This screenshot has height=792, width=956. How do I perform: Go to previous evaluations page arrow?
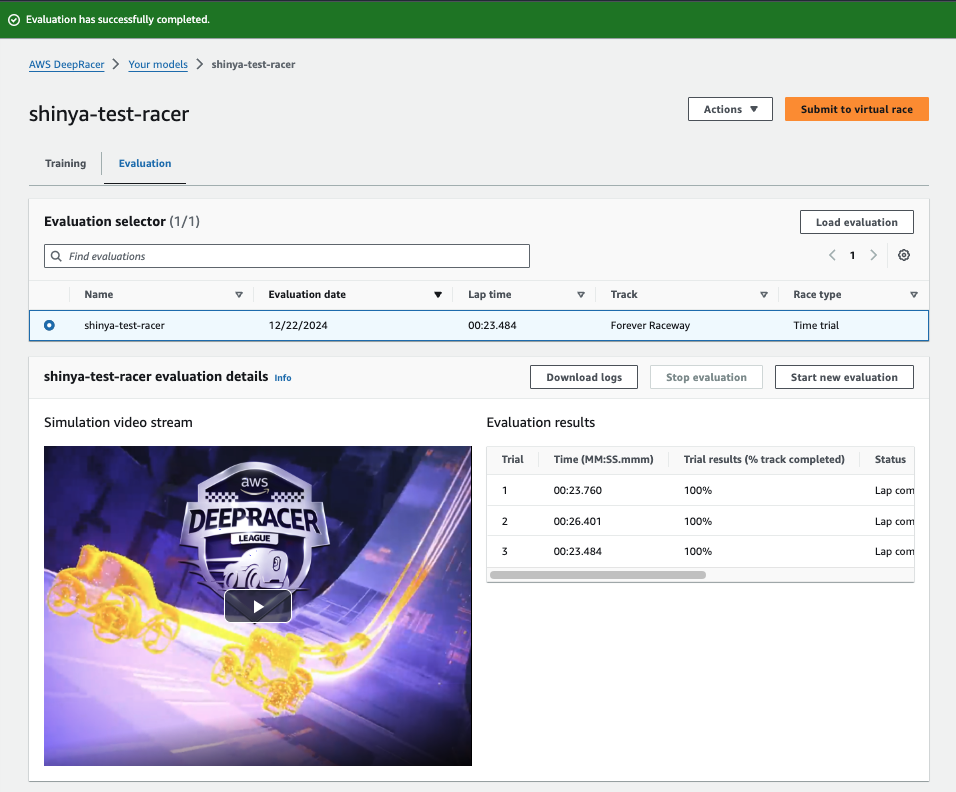(x=832, y=255)
